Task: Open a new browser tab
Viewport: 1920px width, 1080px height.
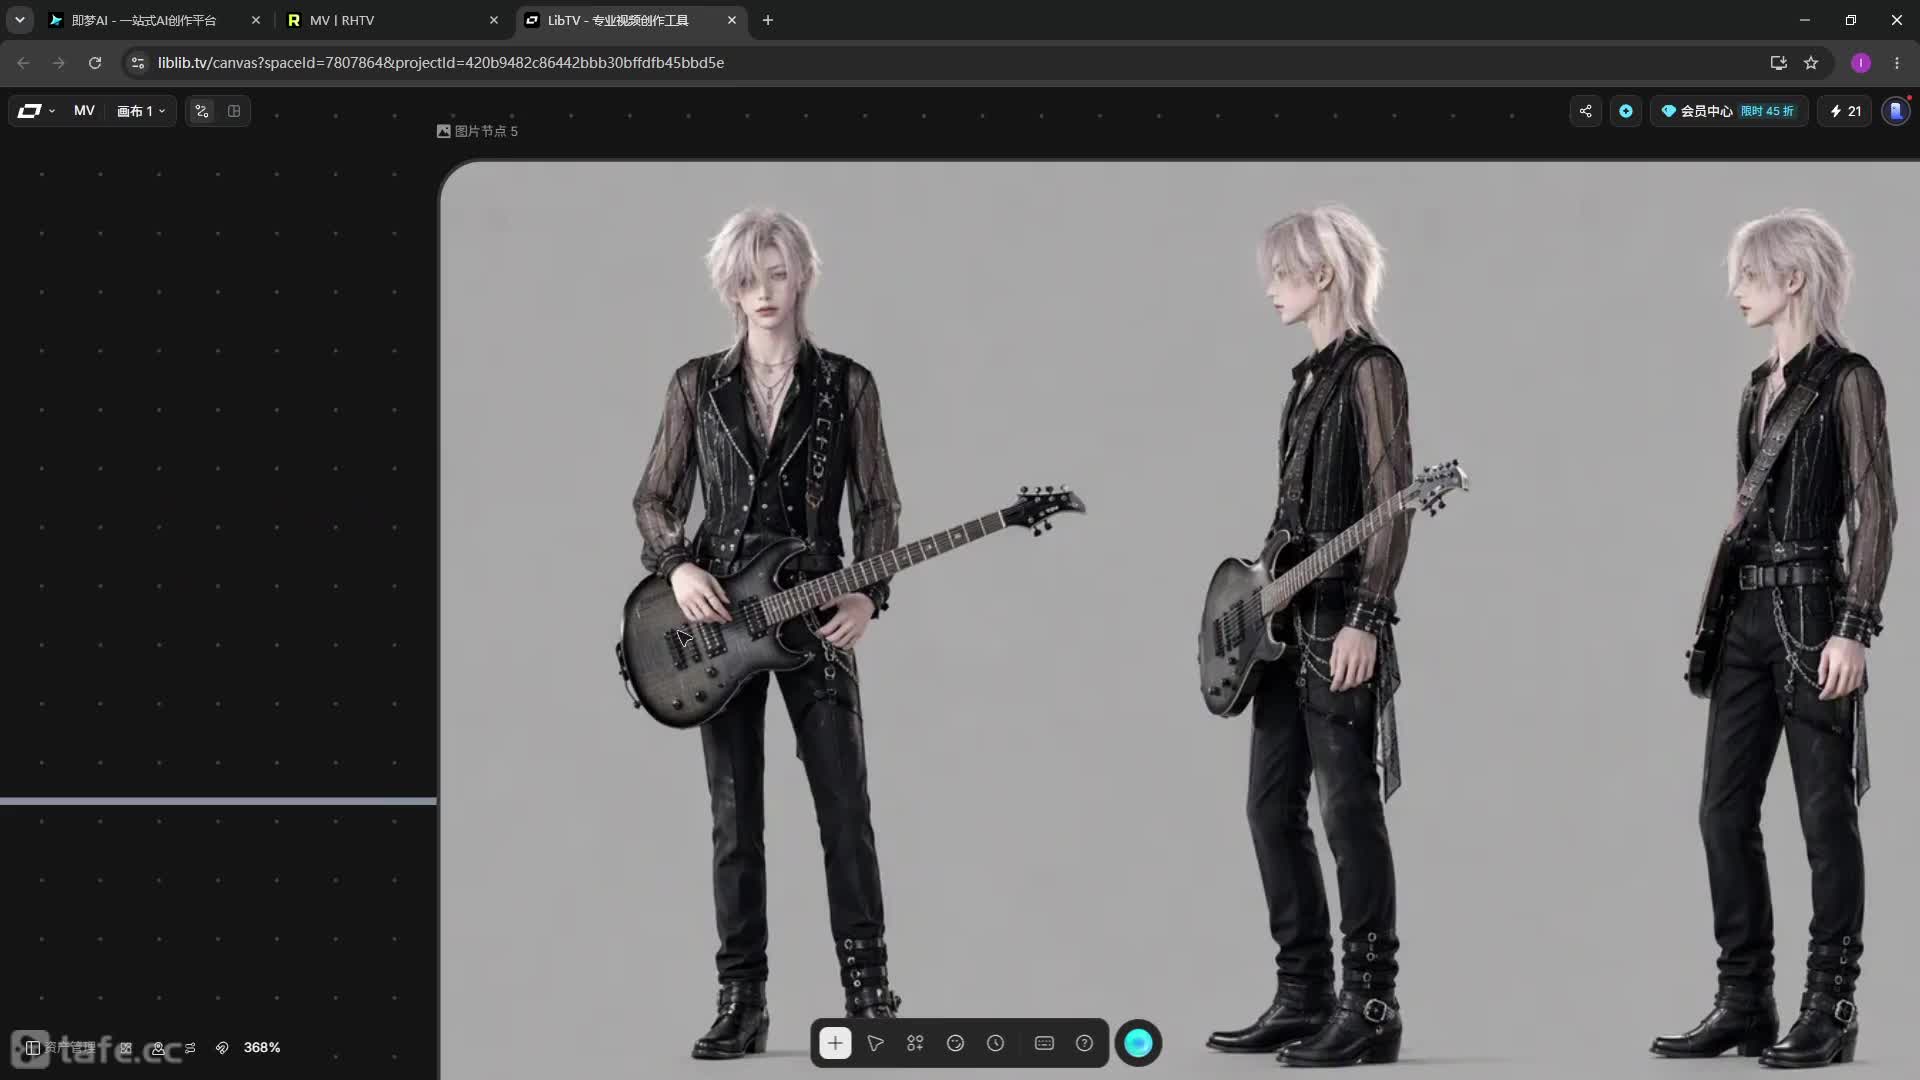Action: [x=767, y=20]
